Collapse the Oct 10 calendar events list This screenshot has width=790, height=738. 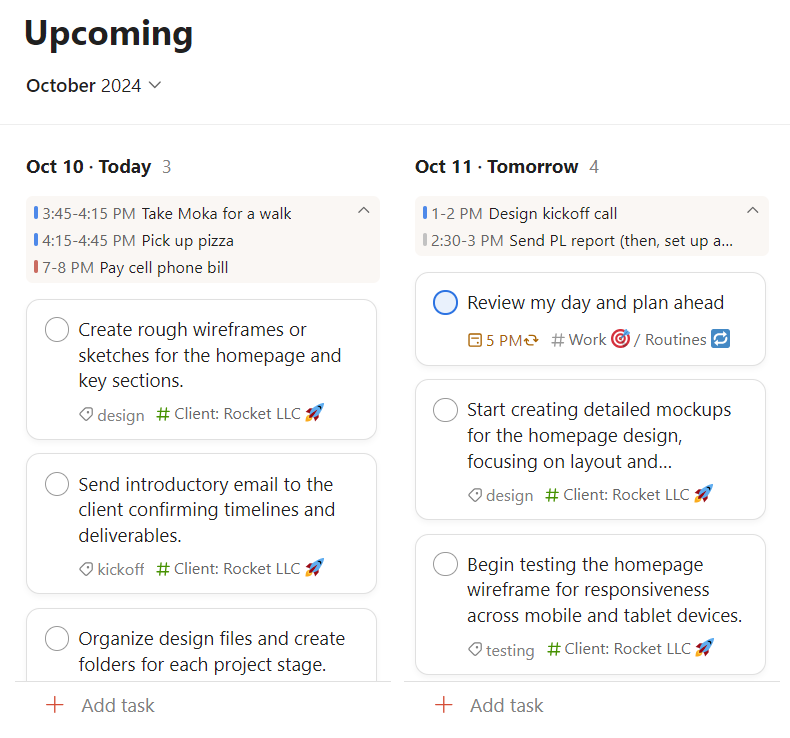pyautogui.click(x=363, y=210)
